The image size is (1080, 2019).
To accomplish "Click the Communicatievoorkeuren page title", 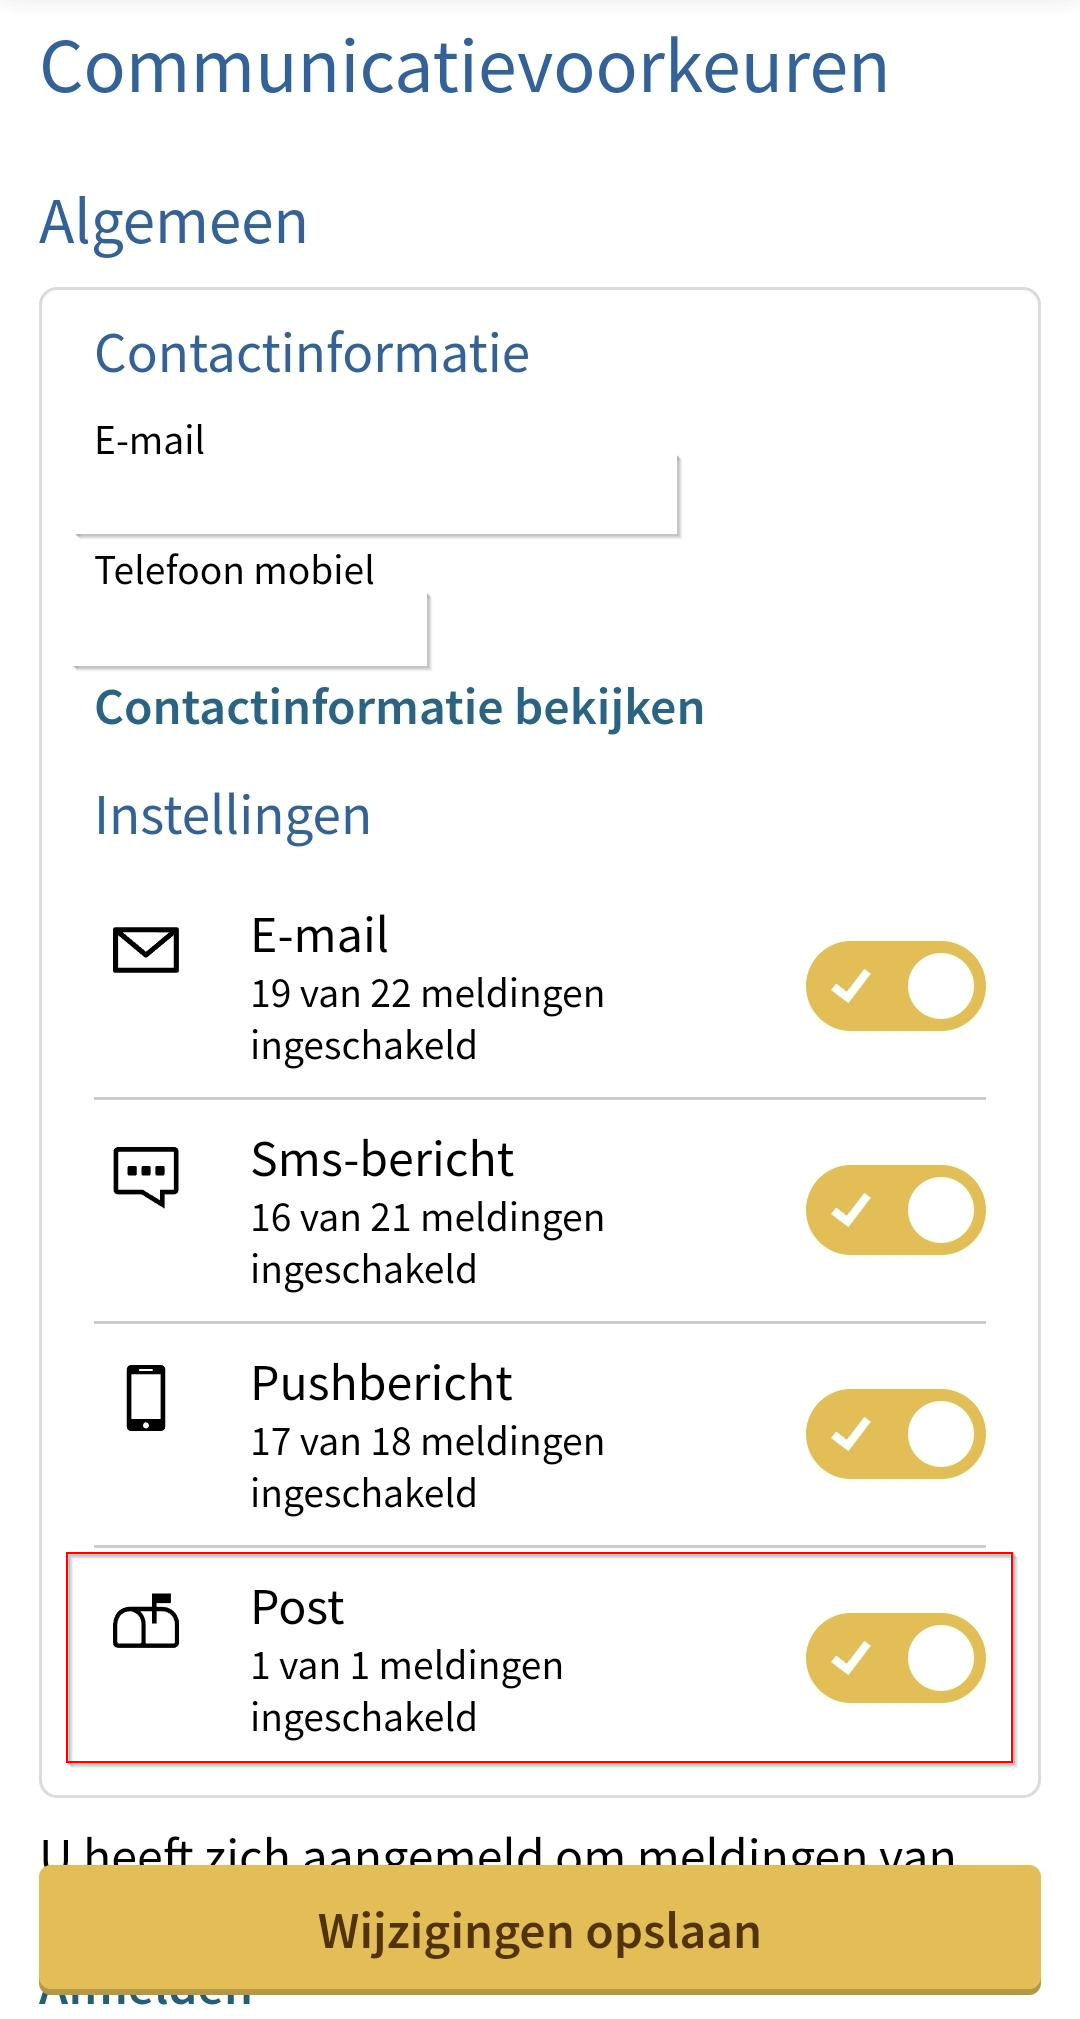I will click(464, 68).
